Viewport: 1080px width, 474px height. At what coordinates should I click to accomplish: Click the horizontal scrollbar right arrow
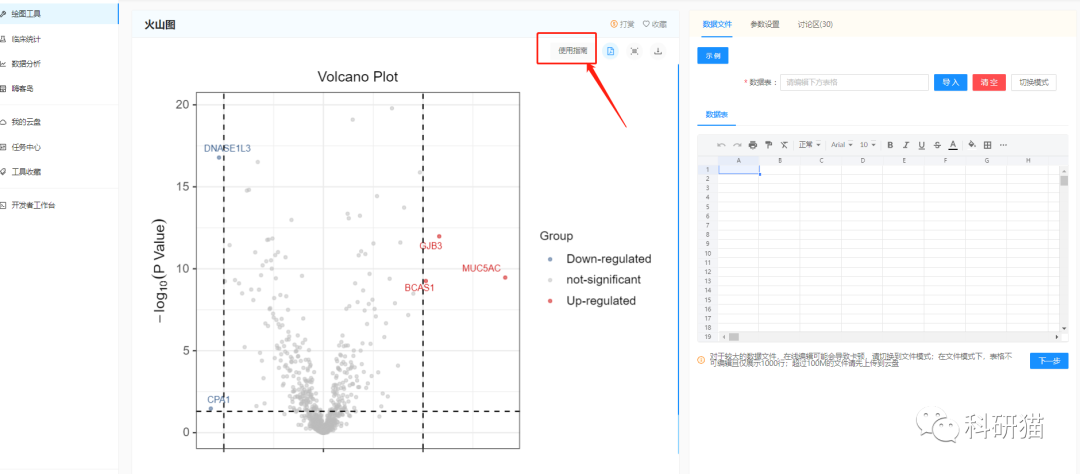(1057, 337)
